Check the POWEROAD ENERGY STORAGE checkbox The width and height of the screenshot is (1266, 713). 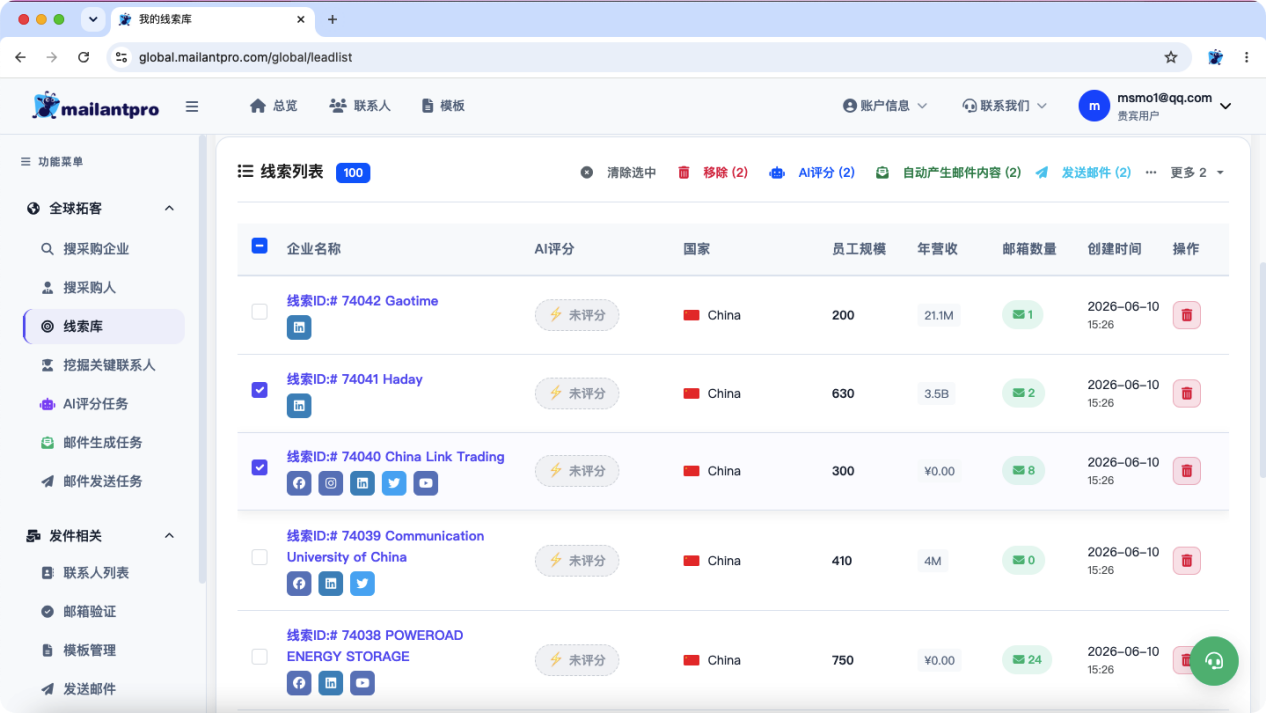pyautogui.click(x=259, y=657)
